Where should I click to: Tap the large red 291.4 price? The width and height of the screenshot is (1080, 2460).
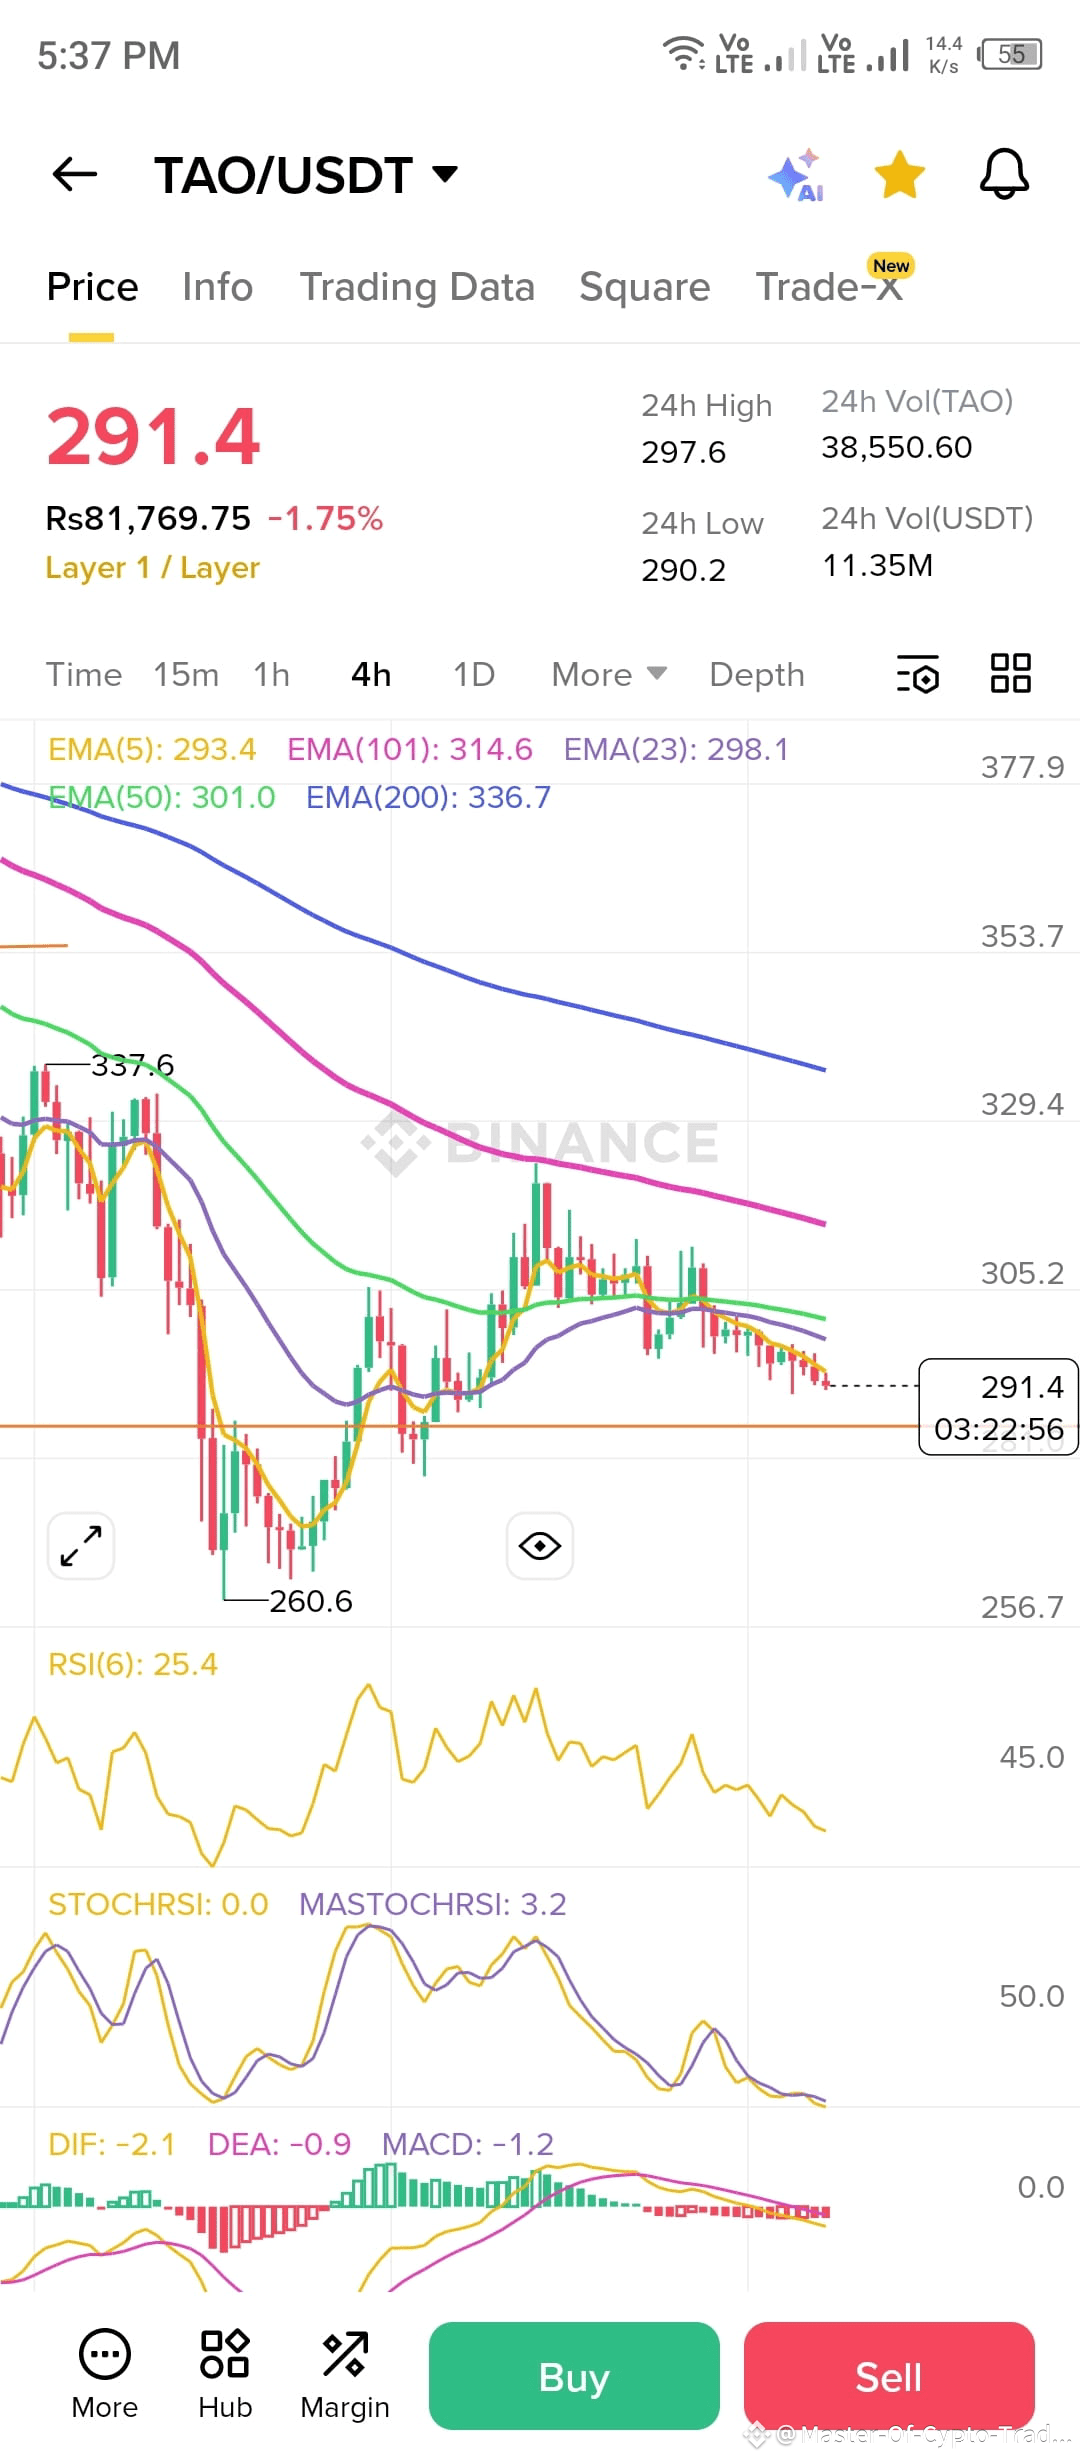tap(154, 437)
